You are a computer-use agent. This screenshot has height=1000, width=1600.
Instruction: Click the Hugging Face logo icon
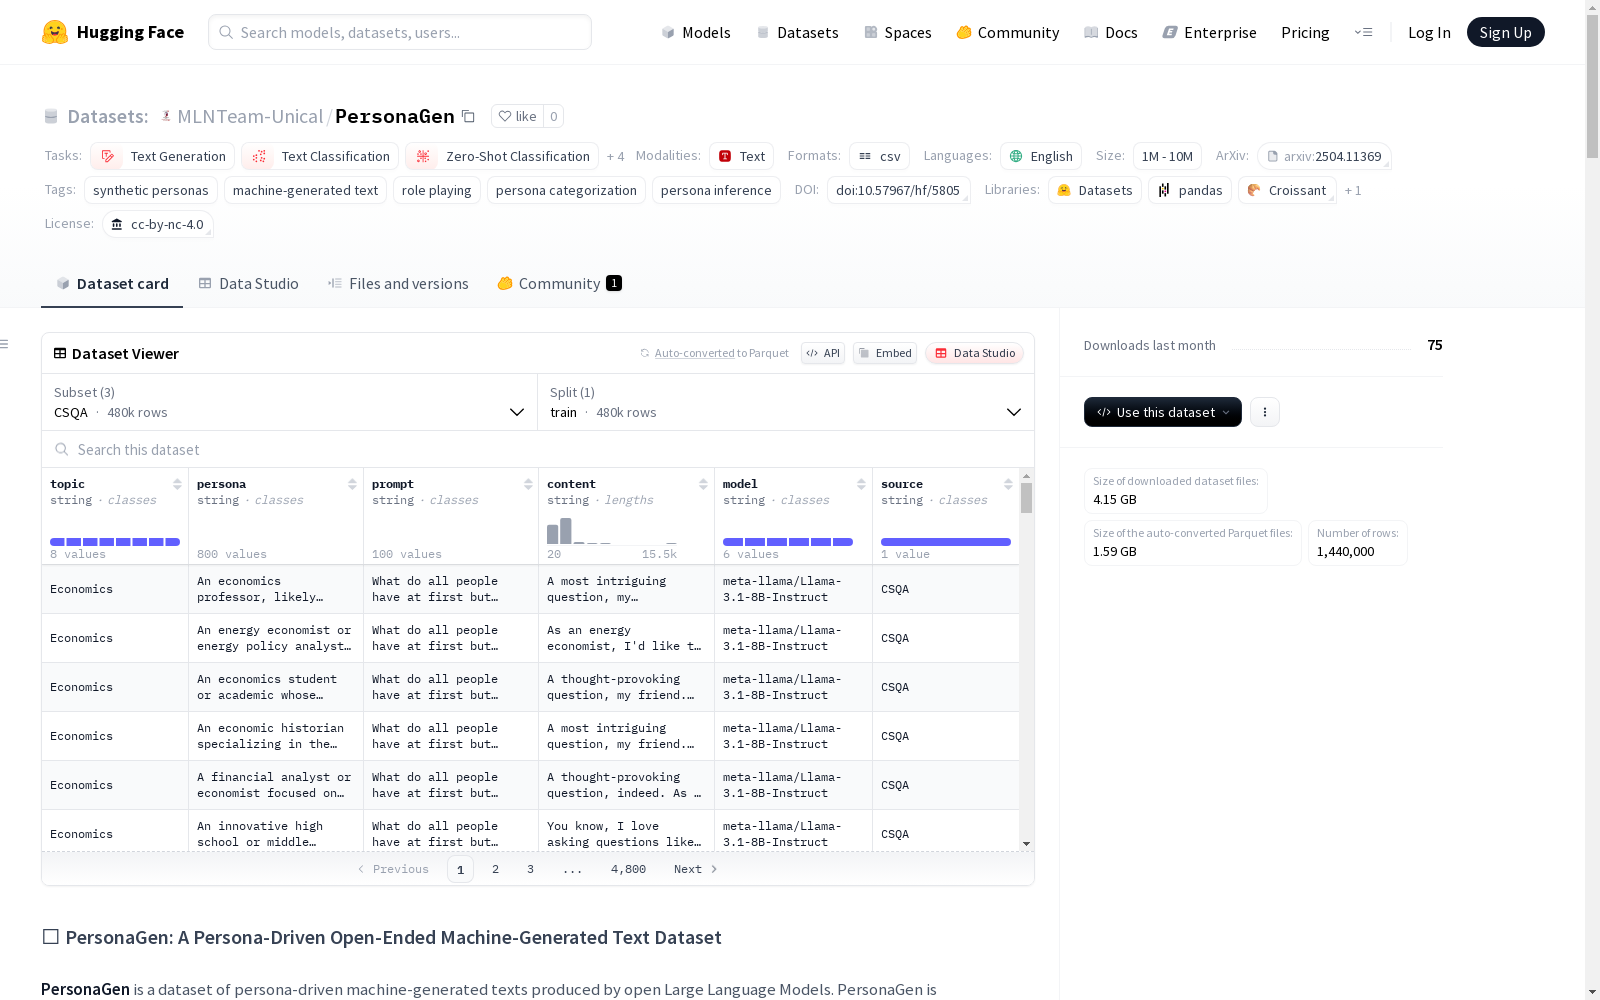pyautogui.click(x=55, y=32)
